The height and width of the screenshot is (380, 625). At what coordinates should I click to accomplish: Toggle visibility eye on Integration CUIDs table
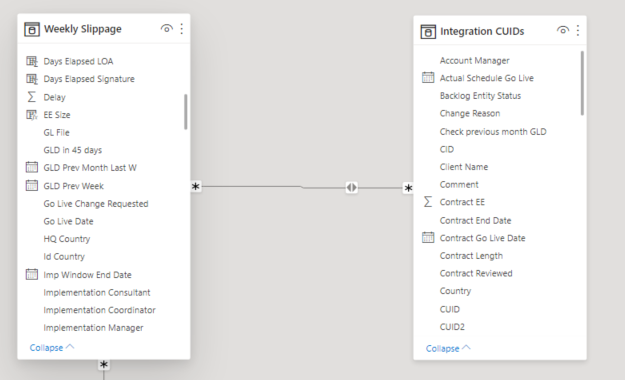pyautogui.click(x=563, y=30)
